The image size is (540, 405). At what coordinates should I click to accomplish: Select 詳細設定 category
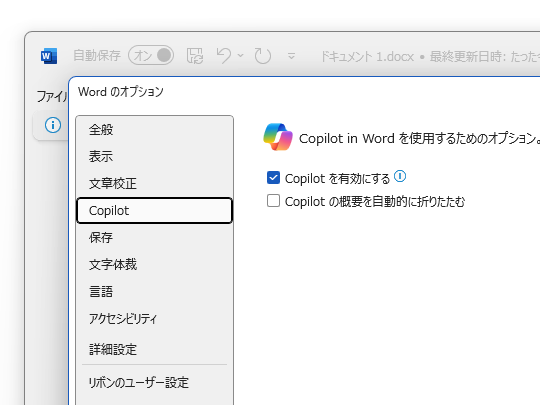tap(154, 349)
